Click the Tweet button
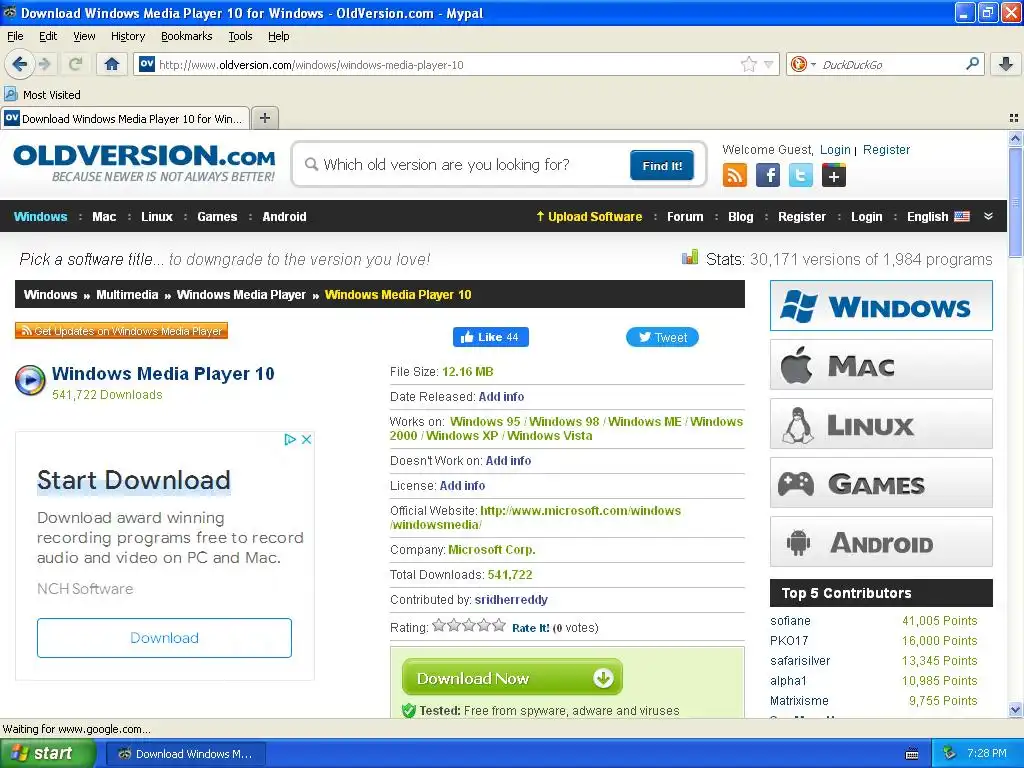This screenshot has width=1024, height=768. click(x=662, y=337)
